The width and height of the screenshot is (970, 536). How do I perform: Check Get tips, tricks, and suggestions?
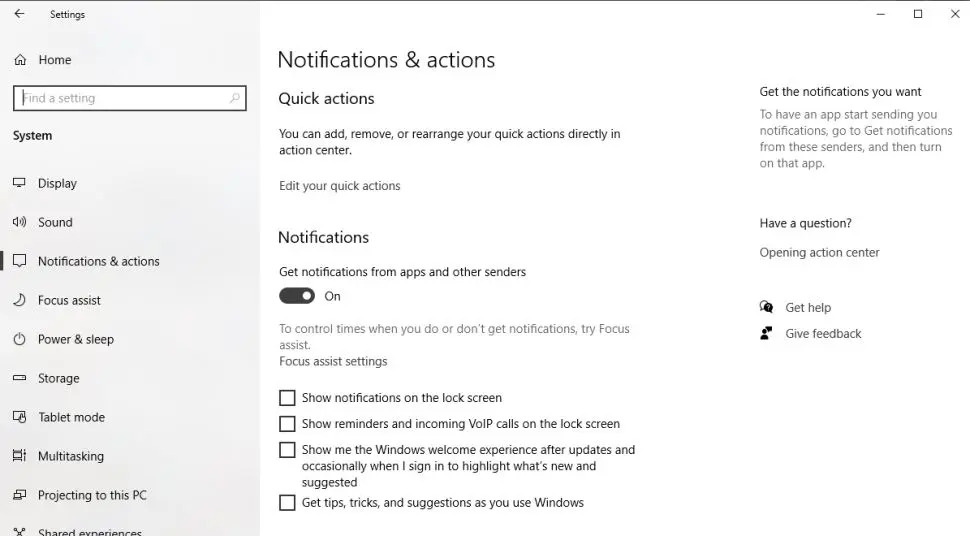tap(287, 503)
